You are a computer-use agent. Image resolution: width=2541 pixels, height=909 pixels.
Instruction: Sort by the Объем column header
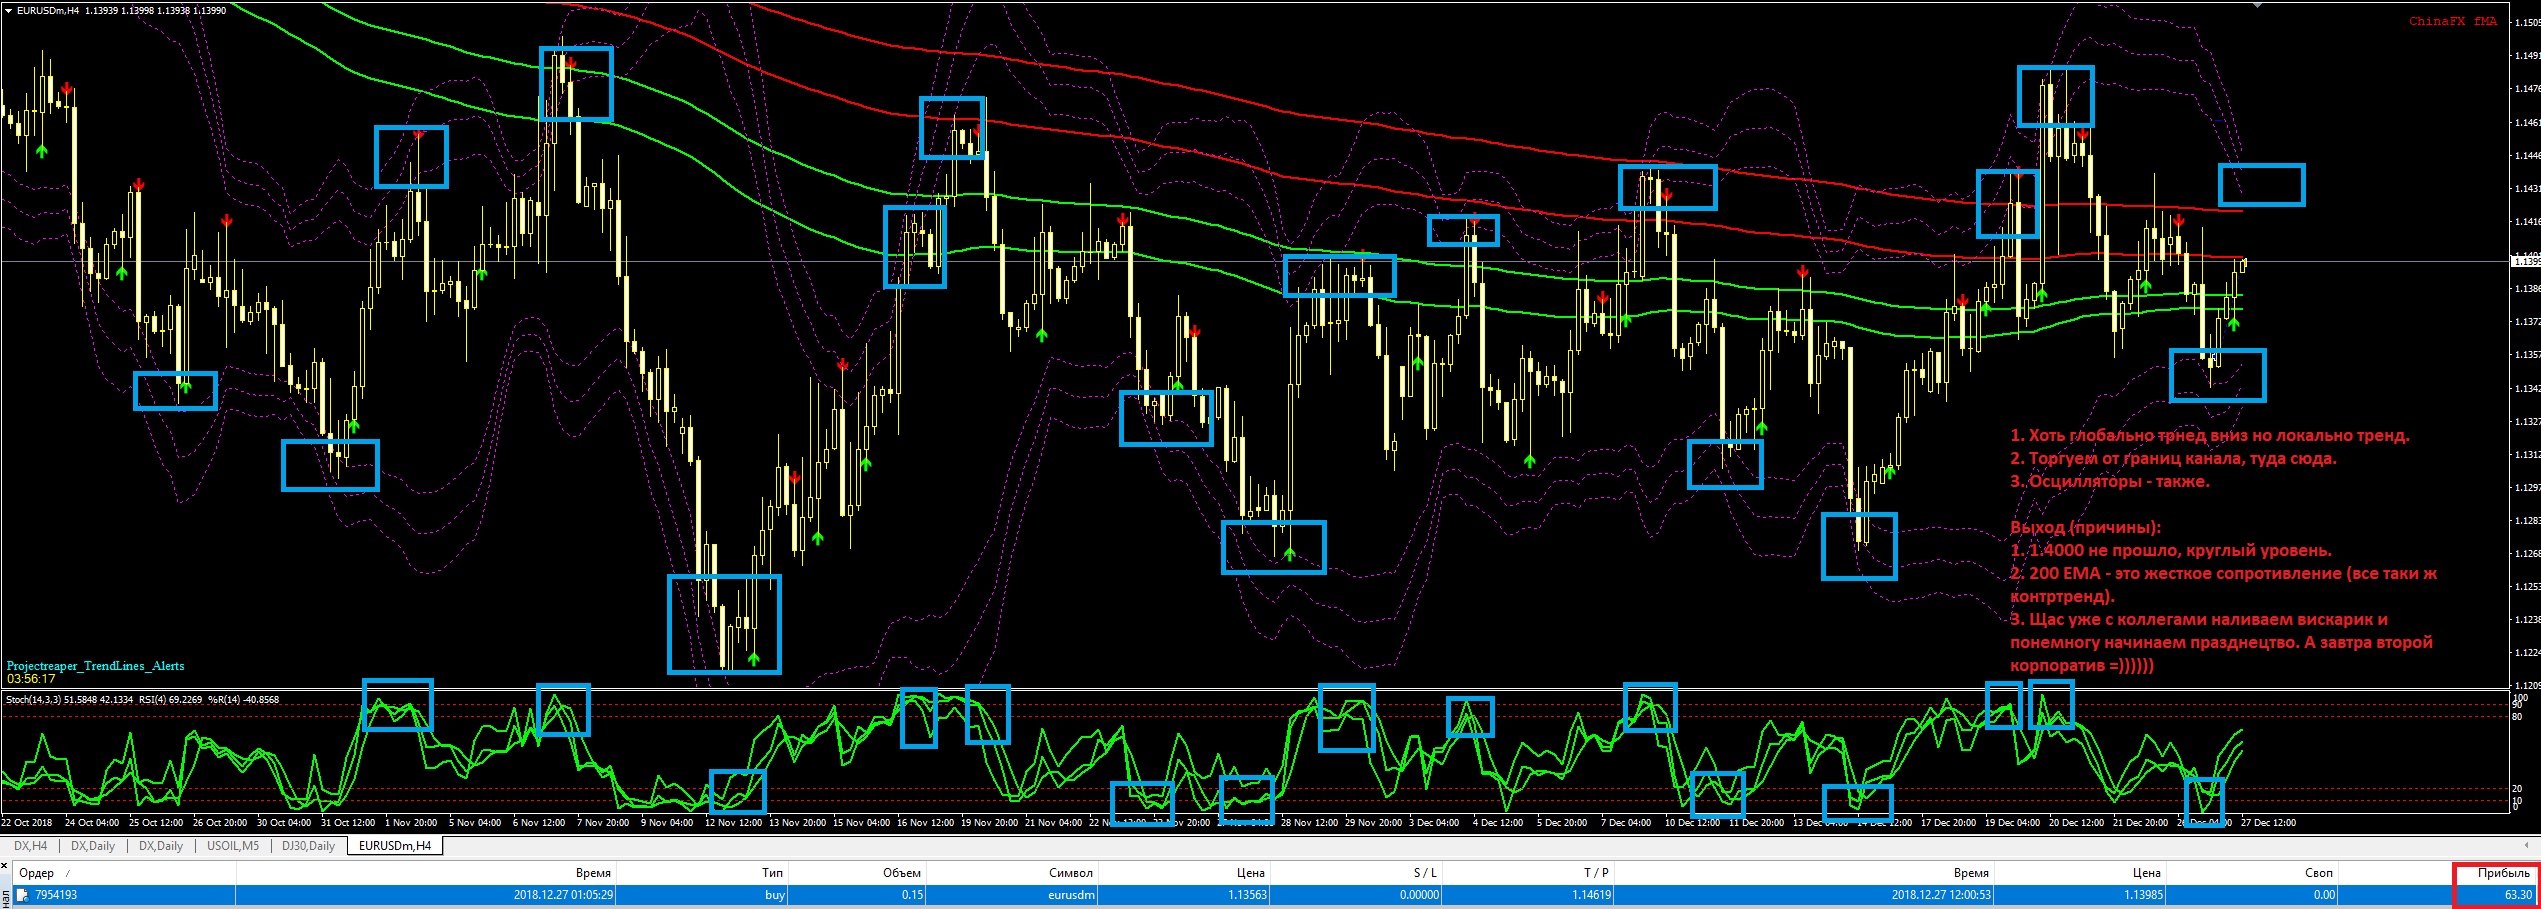pos(902,873)
